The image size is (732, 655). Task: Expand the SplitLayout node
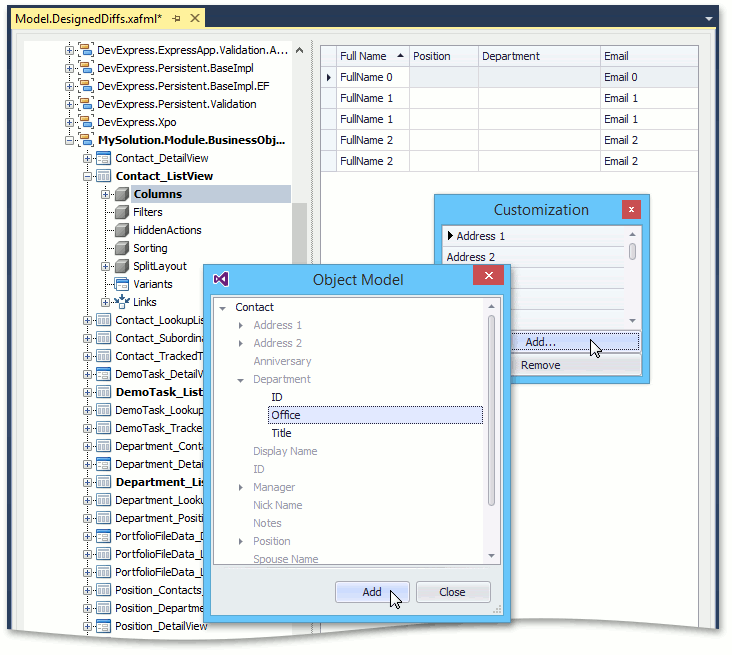tap(106, 267)
